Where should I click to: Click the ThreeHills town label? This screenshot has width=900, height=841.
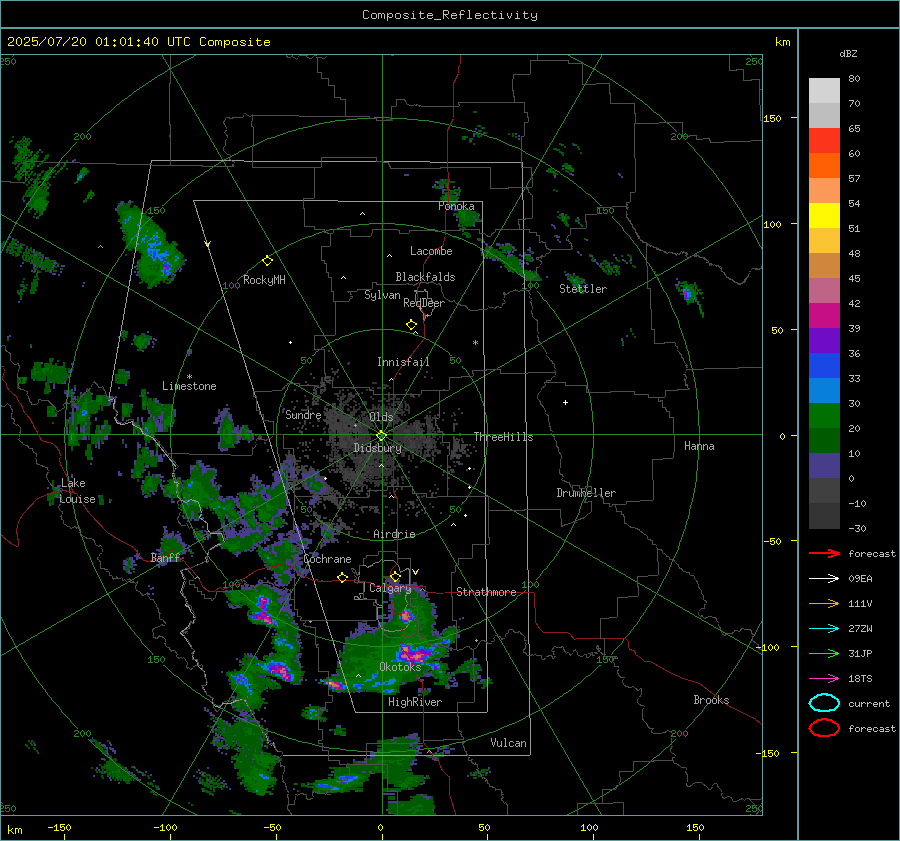point(503,437)
